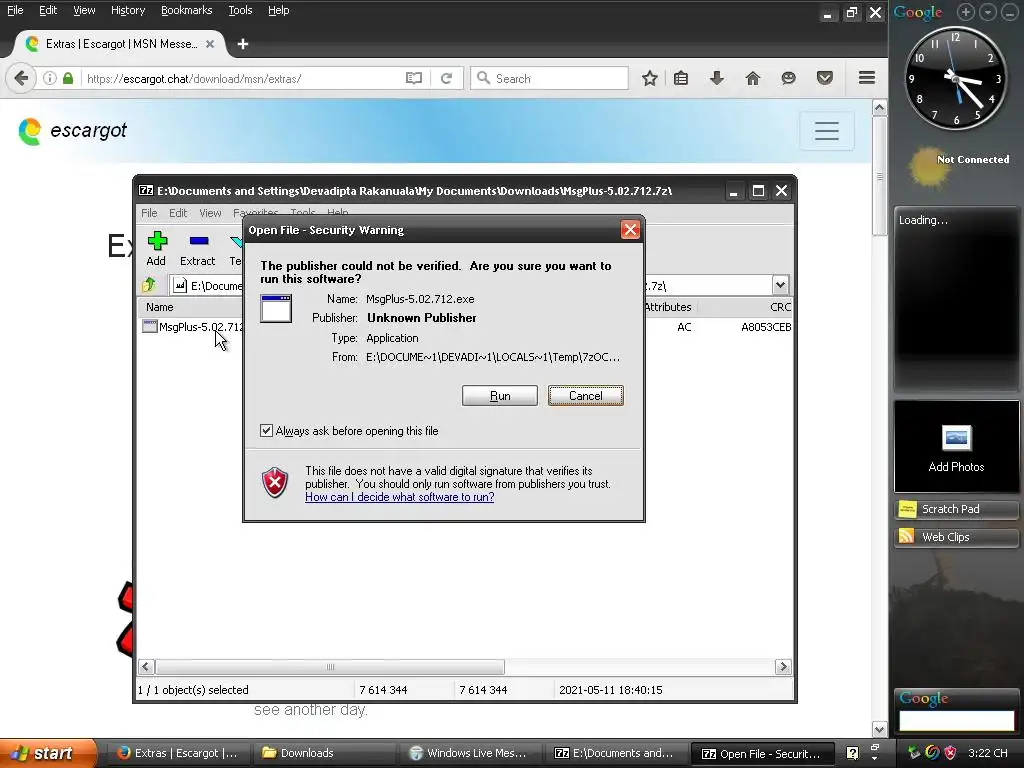
Task: Click the 7-Zip up-folder icon
Action: [150, 285]
